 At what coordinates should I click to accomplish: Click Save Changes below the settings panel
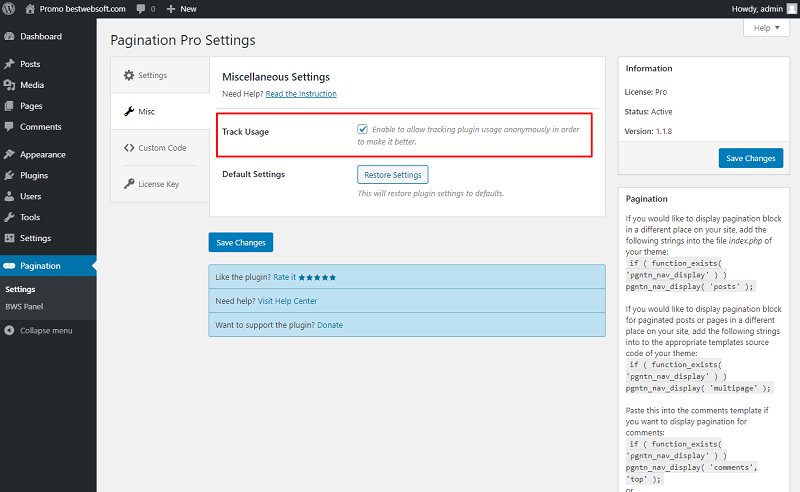click(x=241, y=242)
